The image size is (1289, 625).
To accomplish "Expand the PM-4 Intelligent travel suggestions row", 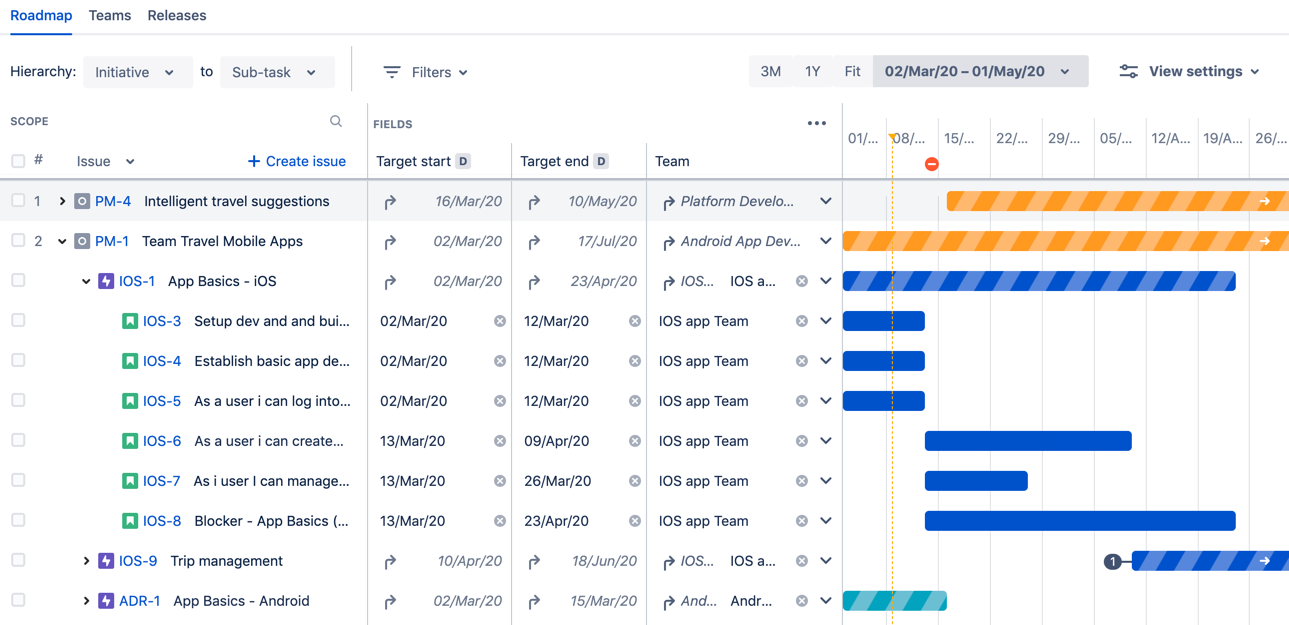I will pos(62,201).
